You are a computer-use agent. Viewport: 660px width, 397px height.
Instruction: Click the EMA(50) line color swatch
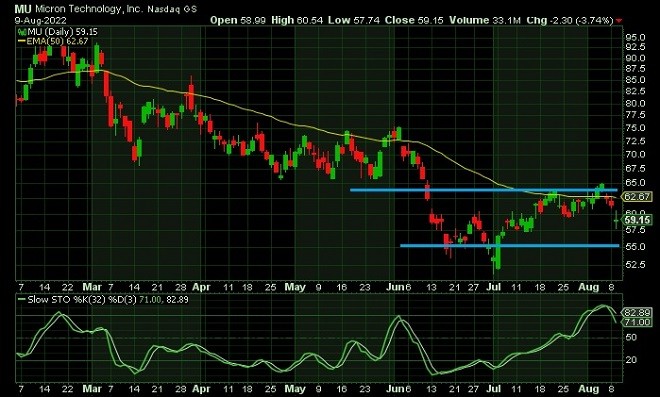coord(22,41)
